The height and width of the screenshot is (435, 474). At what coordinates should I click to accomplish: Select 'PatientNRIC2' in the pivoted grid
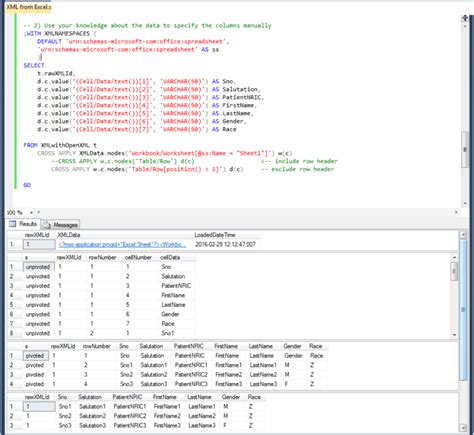tap(191, 375)
